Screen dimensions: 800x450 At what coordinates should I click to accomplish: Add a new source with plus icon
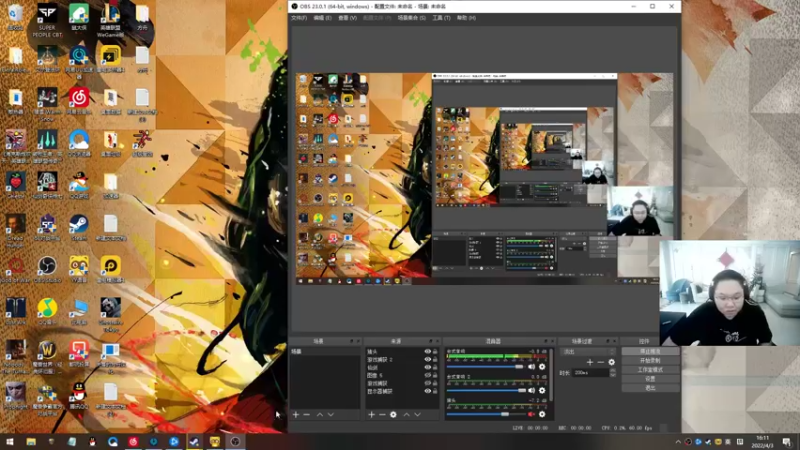pyautogui.click(x=371, y=415)
